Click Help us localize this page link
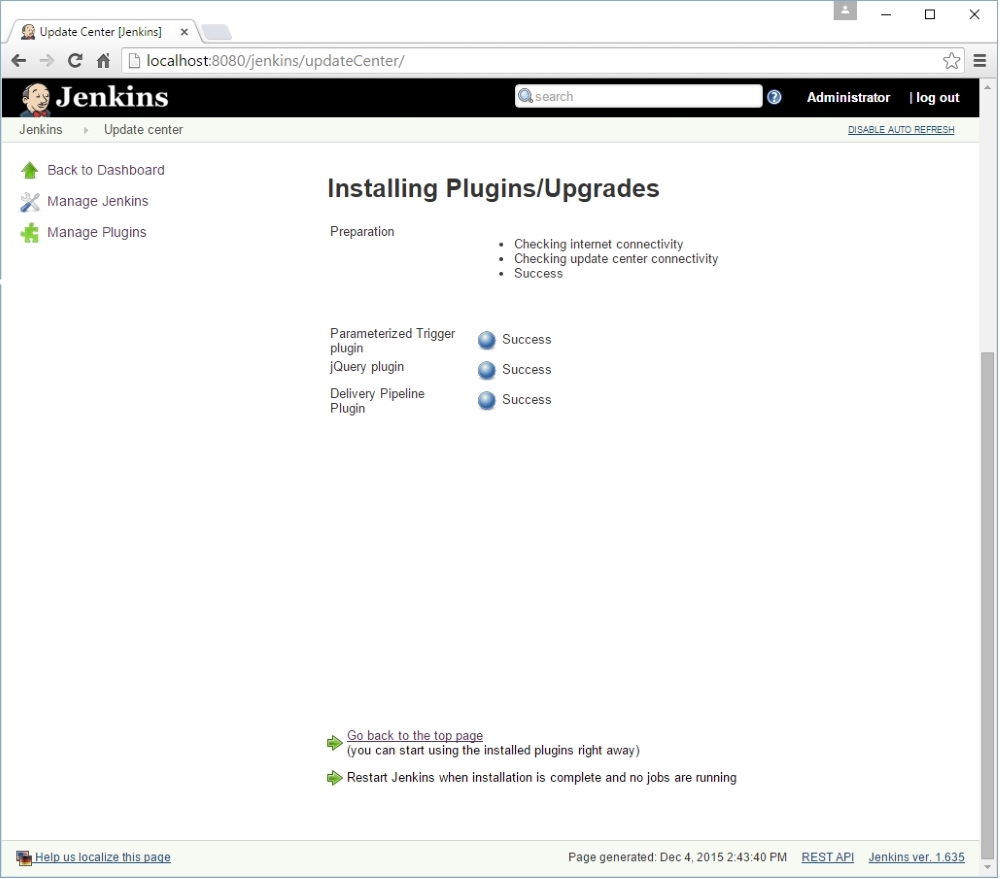The width and height of the screenshot is (1000, 879). click(103, 857)
